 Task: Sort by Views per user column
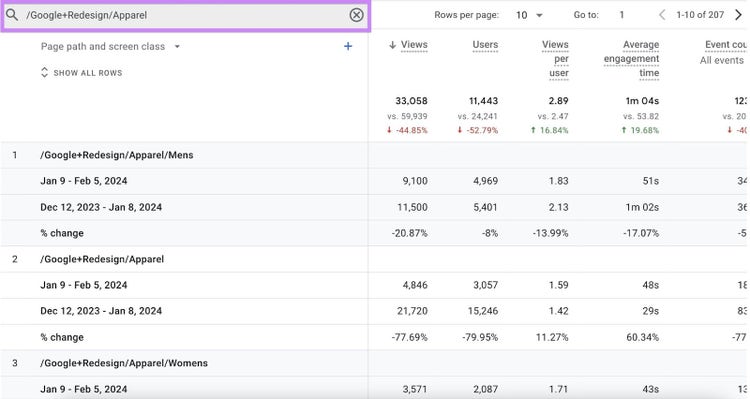(555, 59)
